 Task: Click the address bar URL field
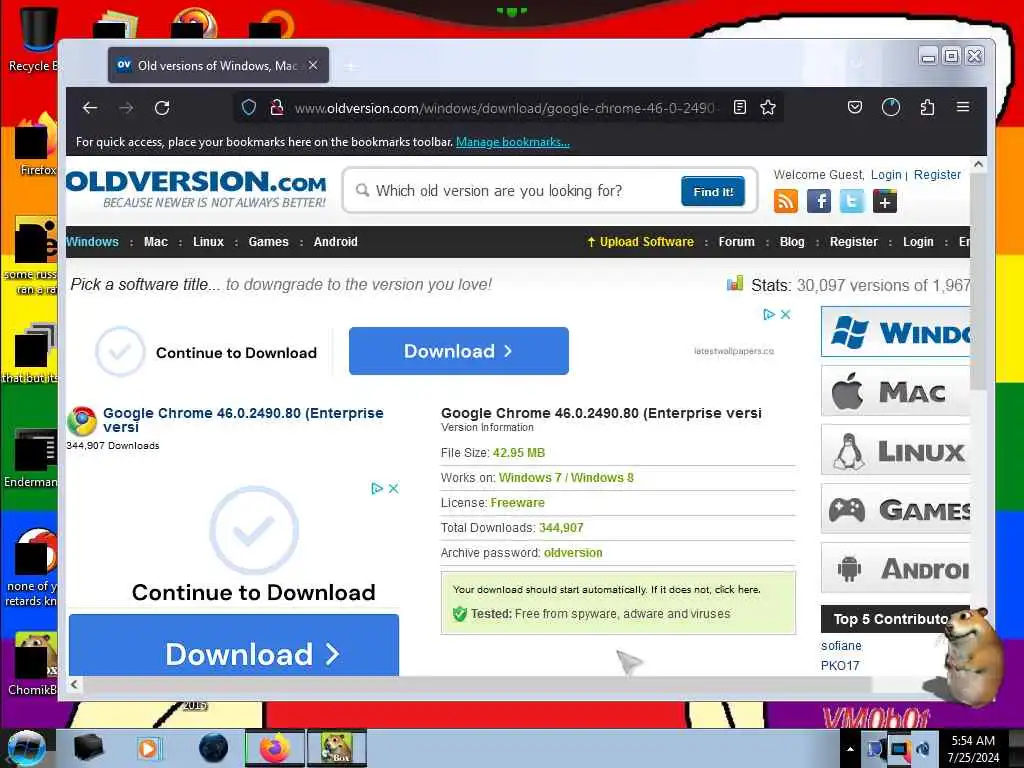click(506, 108)
